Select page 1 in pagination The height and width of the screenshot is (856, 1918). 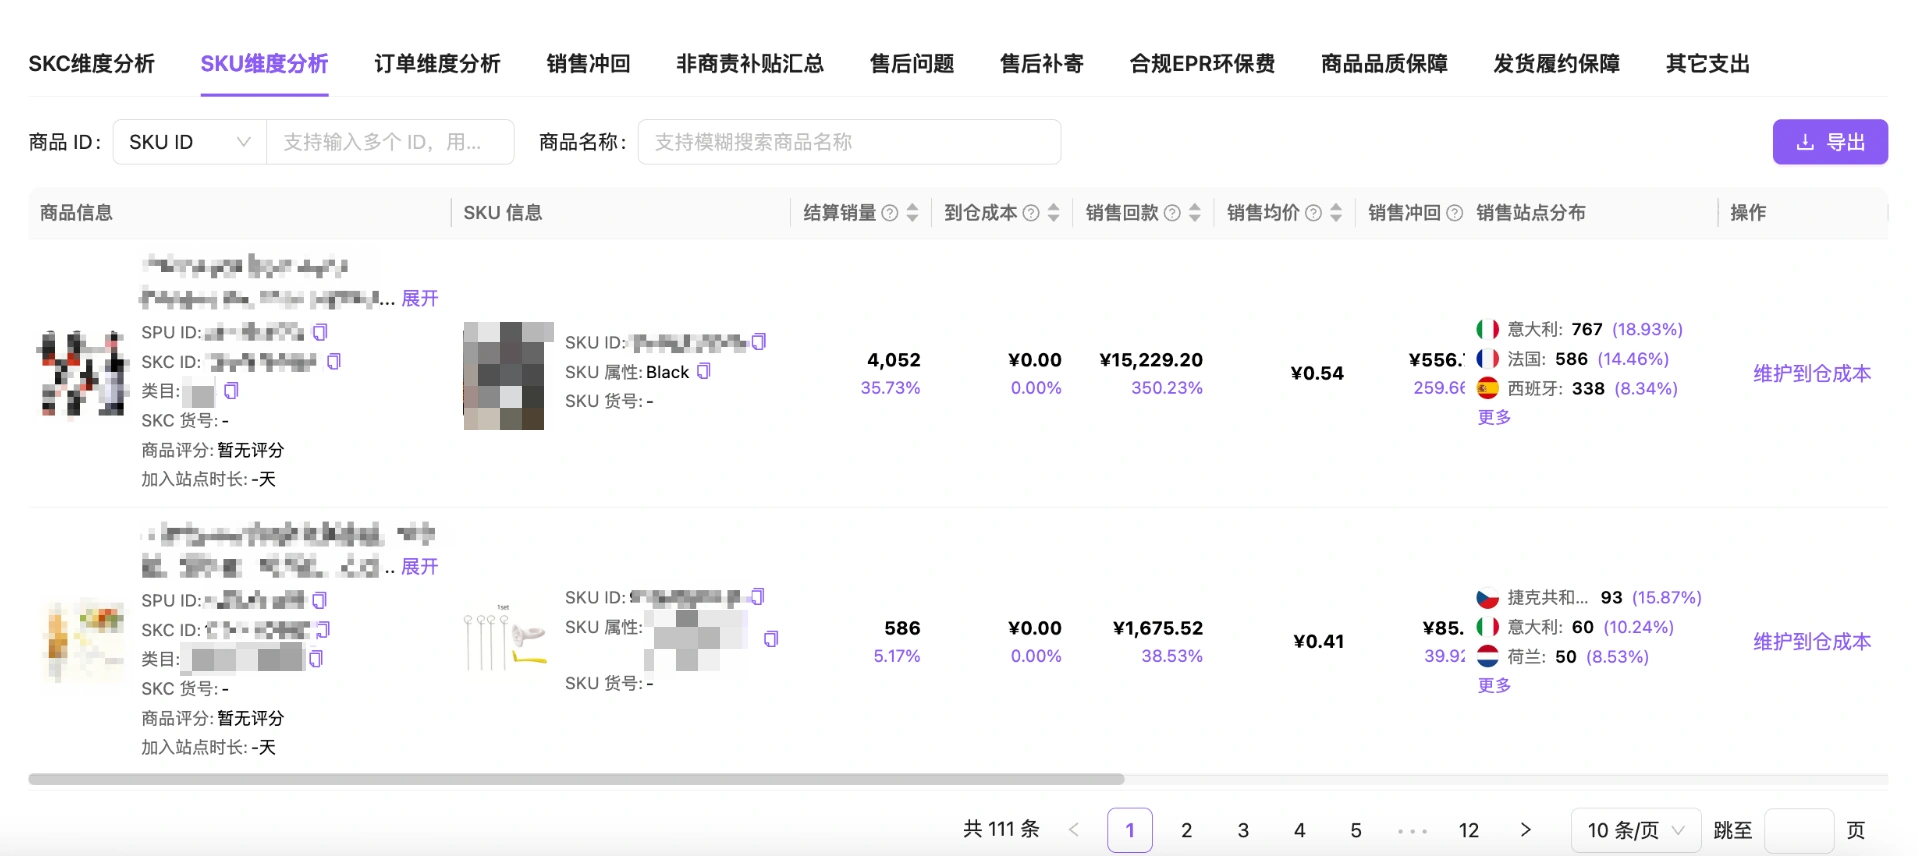coord(1130,830)
